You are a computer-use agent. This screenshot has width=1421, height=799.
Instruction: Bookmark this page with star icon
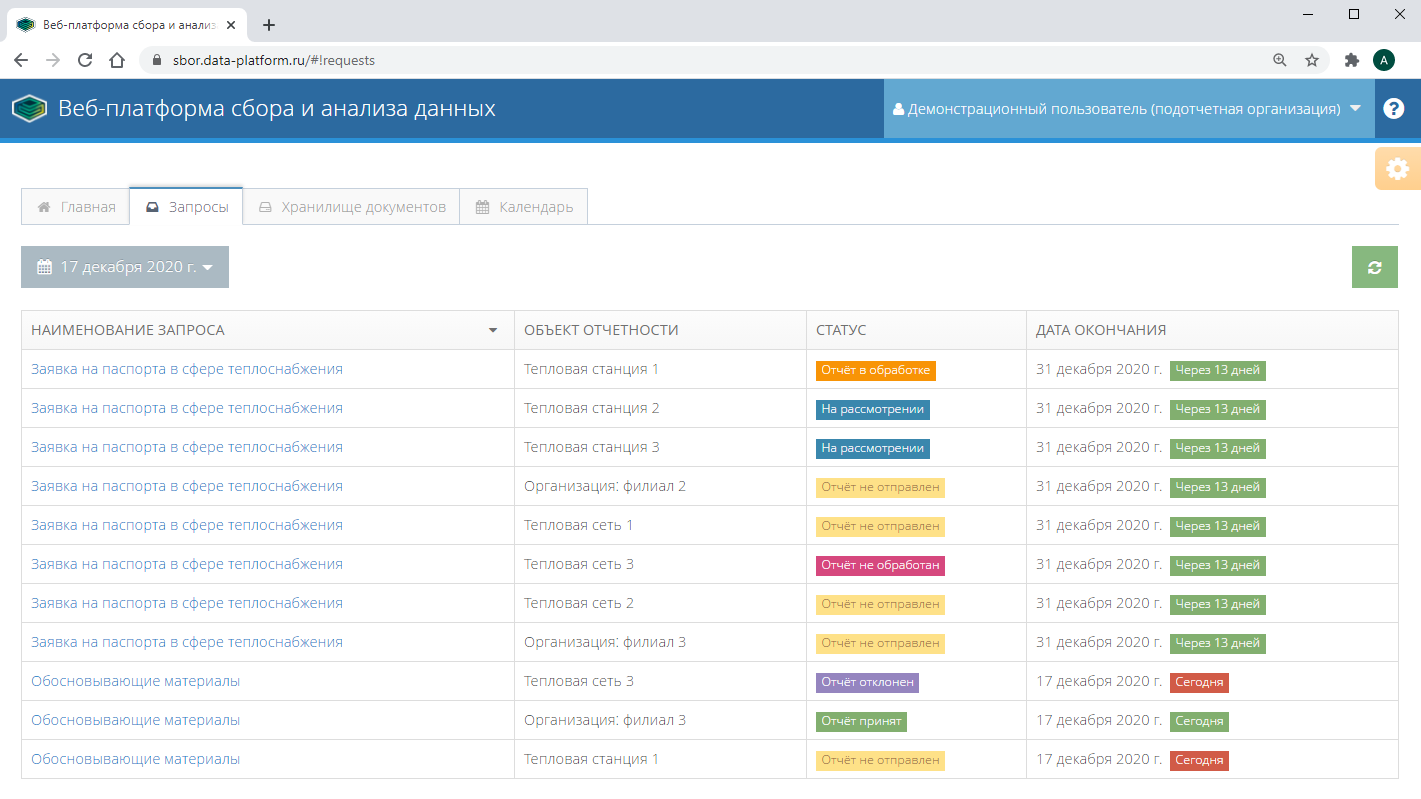coord(1312,60)
